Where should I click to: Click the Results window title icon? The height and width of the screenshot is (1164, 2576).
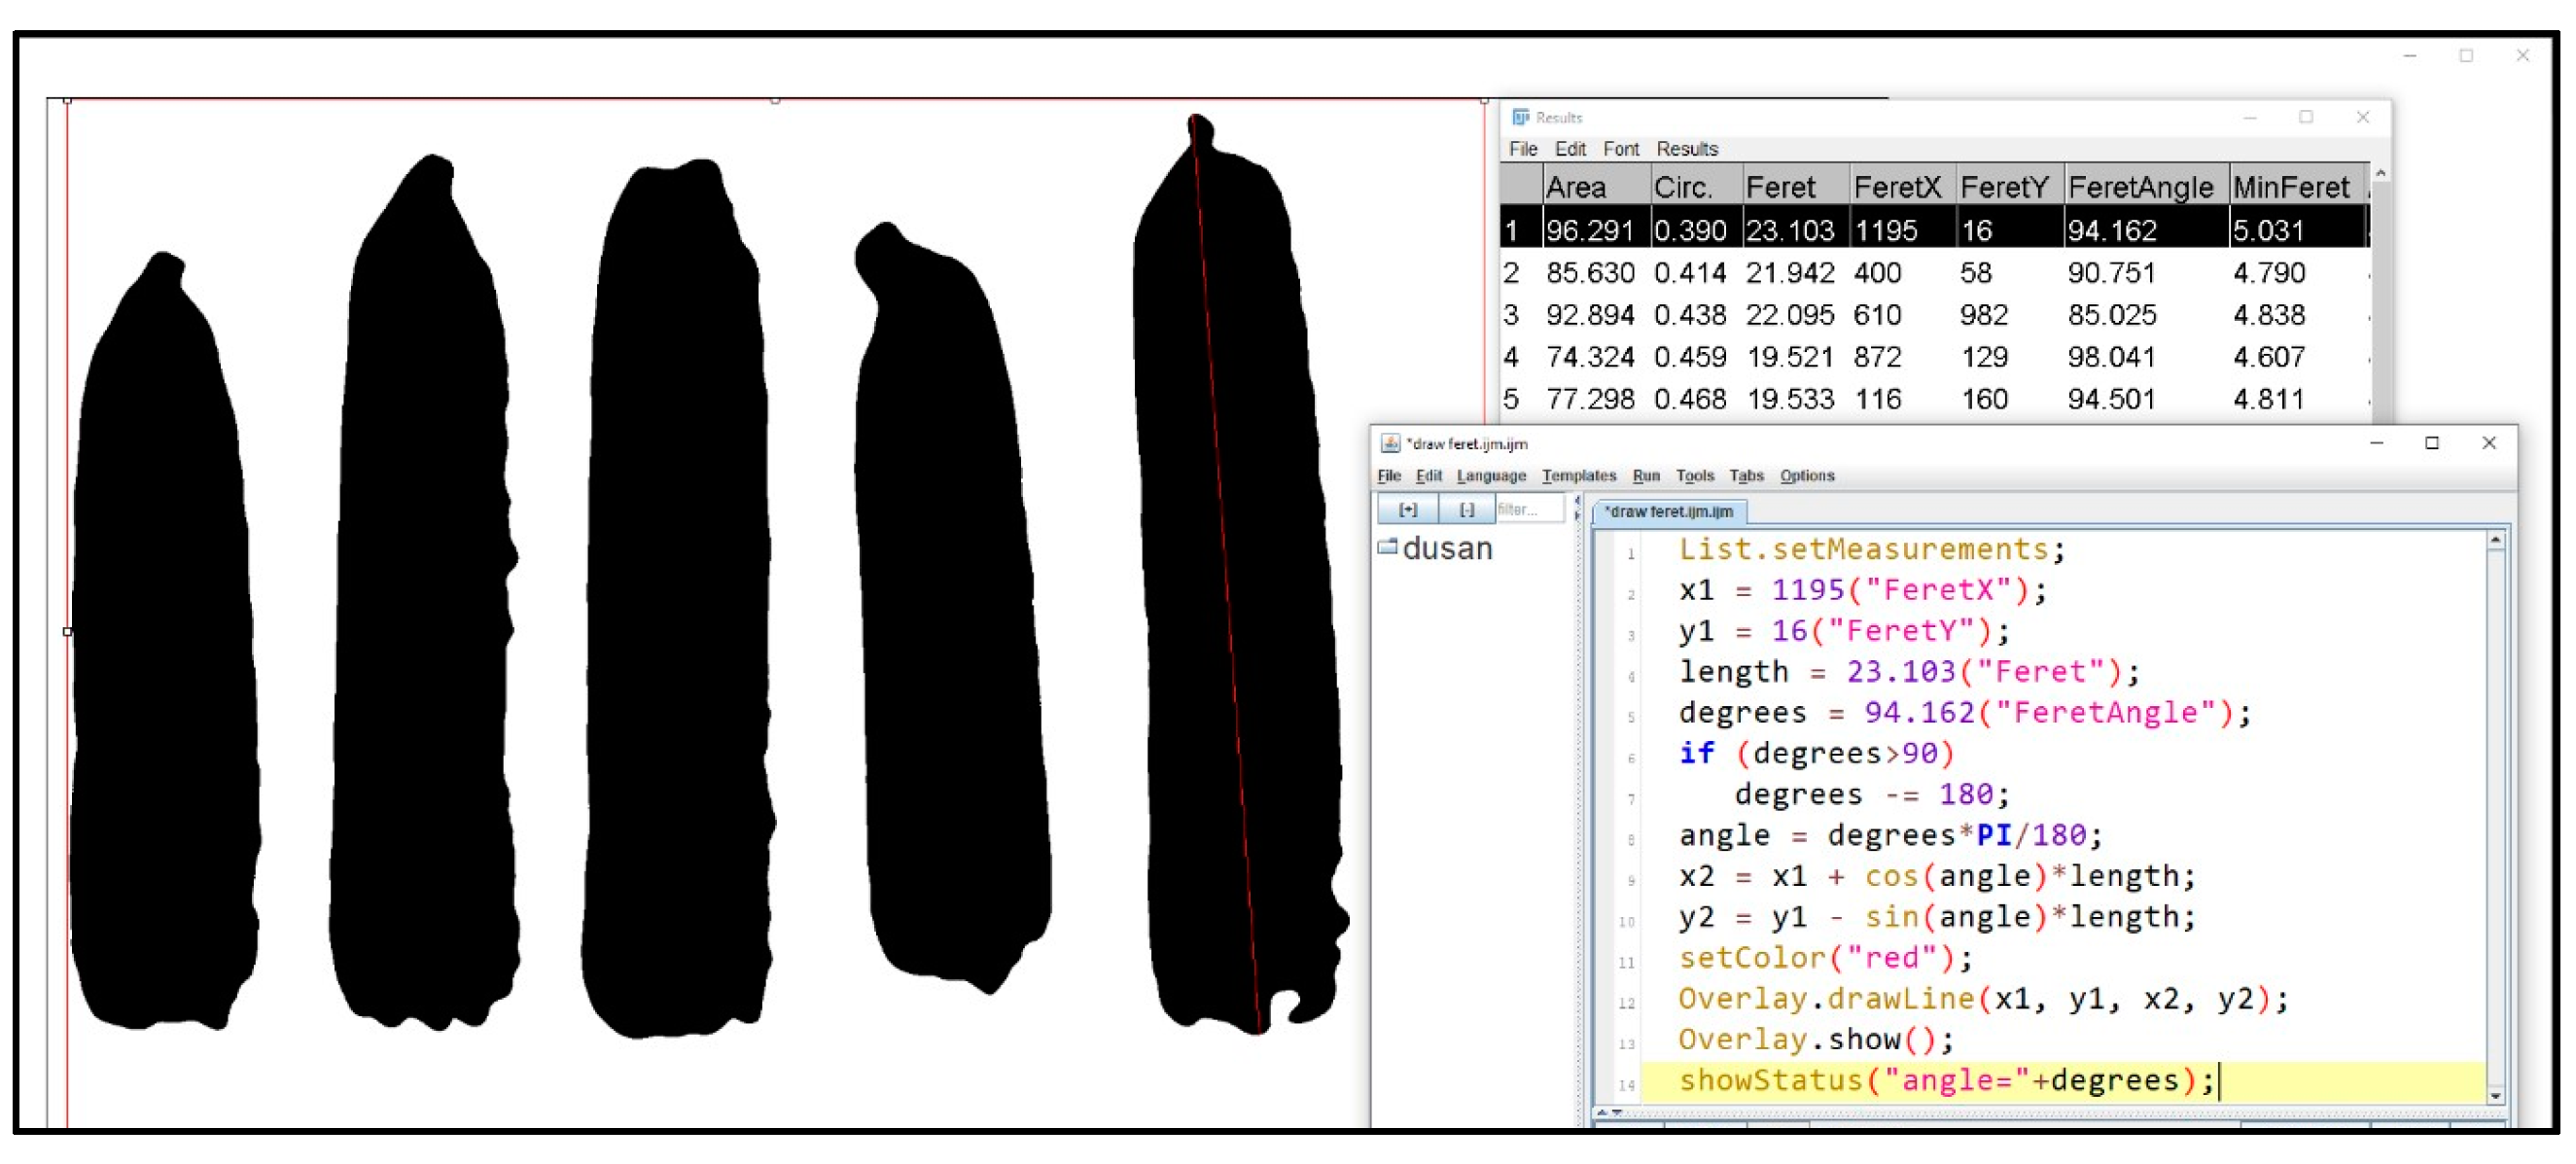tap(1520, 117)
